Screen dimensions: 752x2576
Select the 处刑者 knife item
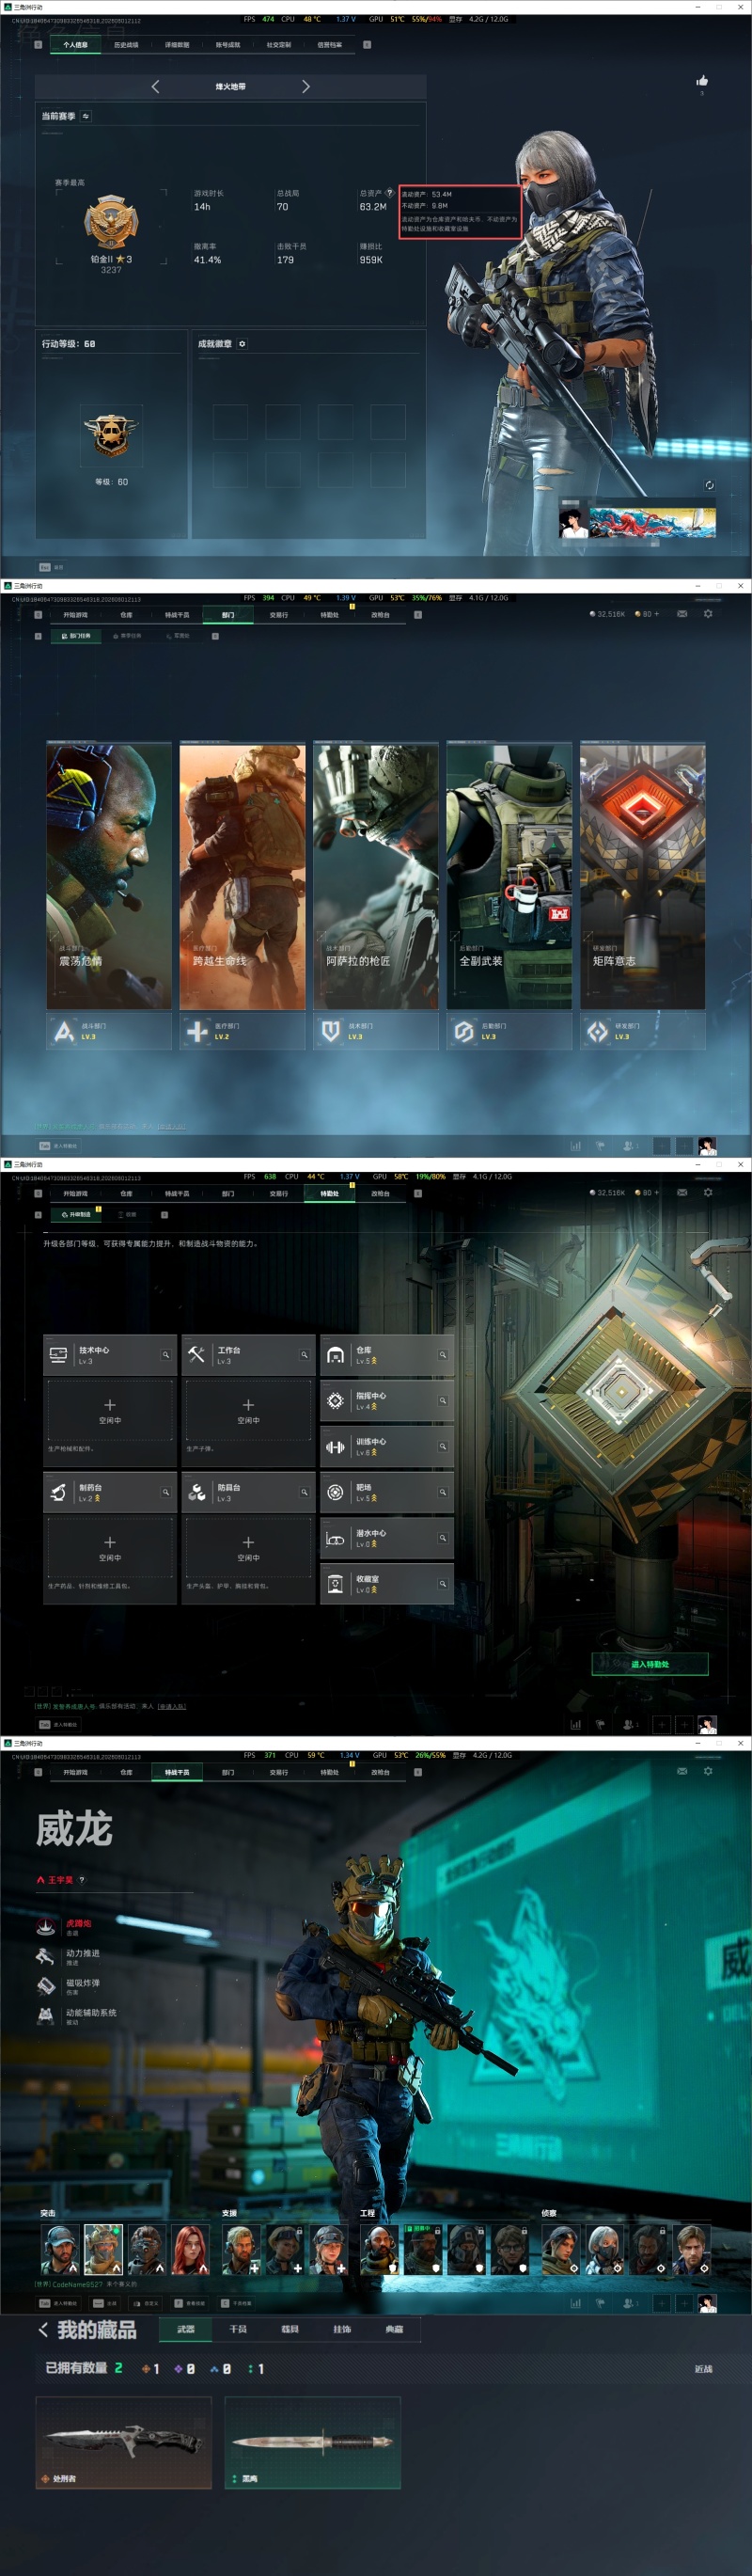[x=124, y=2442]
